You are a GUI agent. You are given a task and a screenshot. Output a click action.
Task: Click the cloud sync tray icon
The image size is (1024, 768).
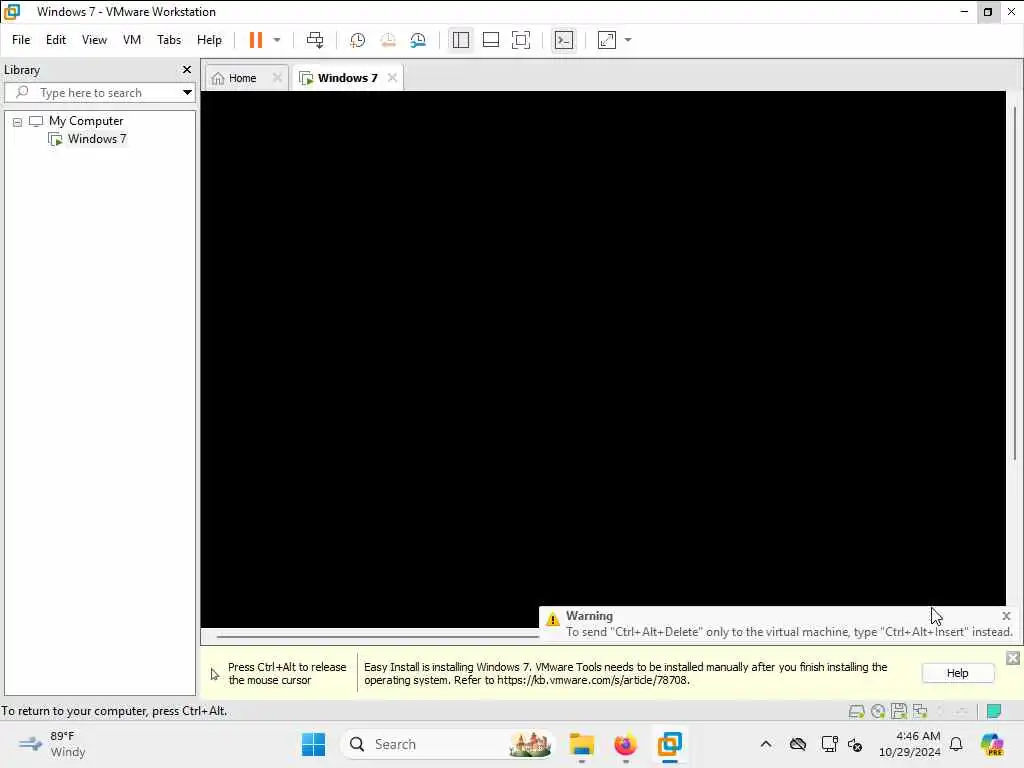[798, 744]
